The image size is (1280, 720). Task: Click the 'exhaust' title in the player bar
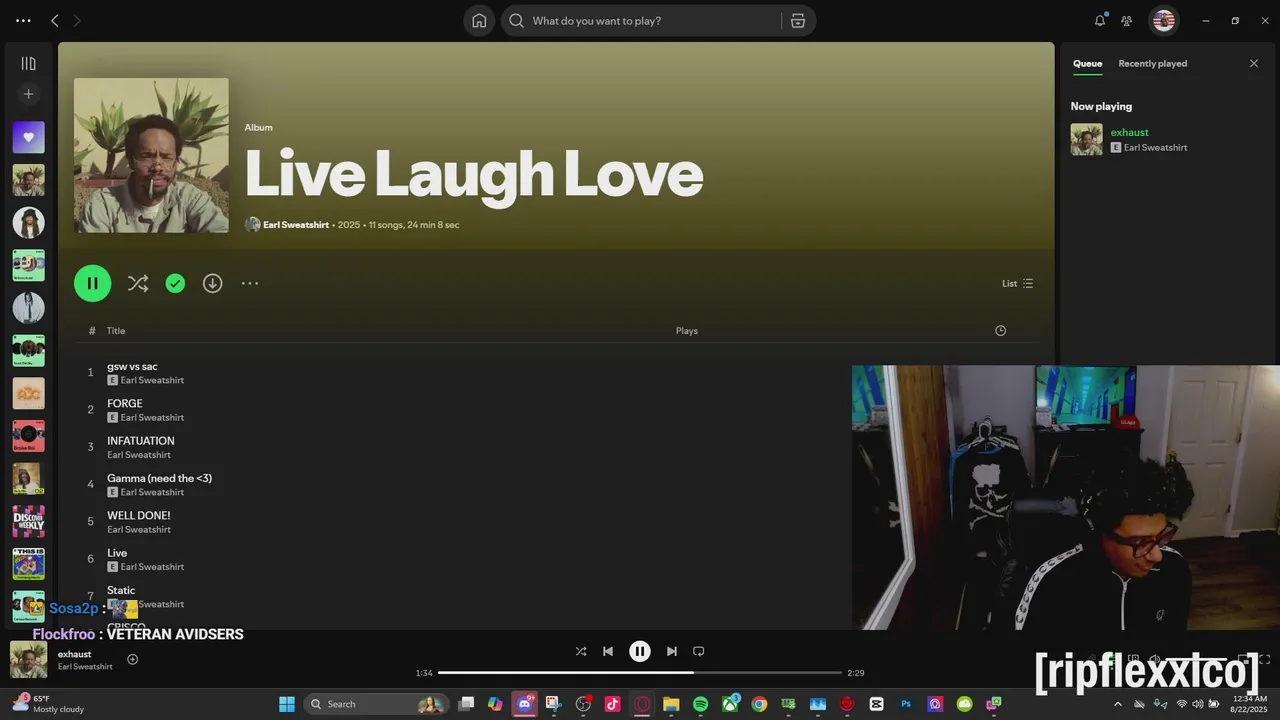(x=74, y=654)
